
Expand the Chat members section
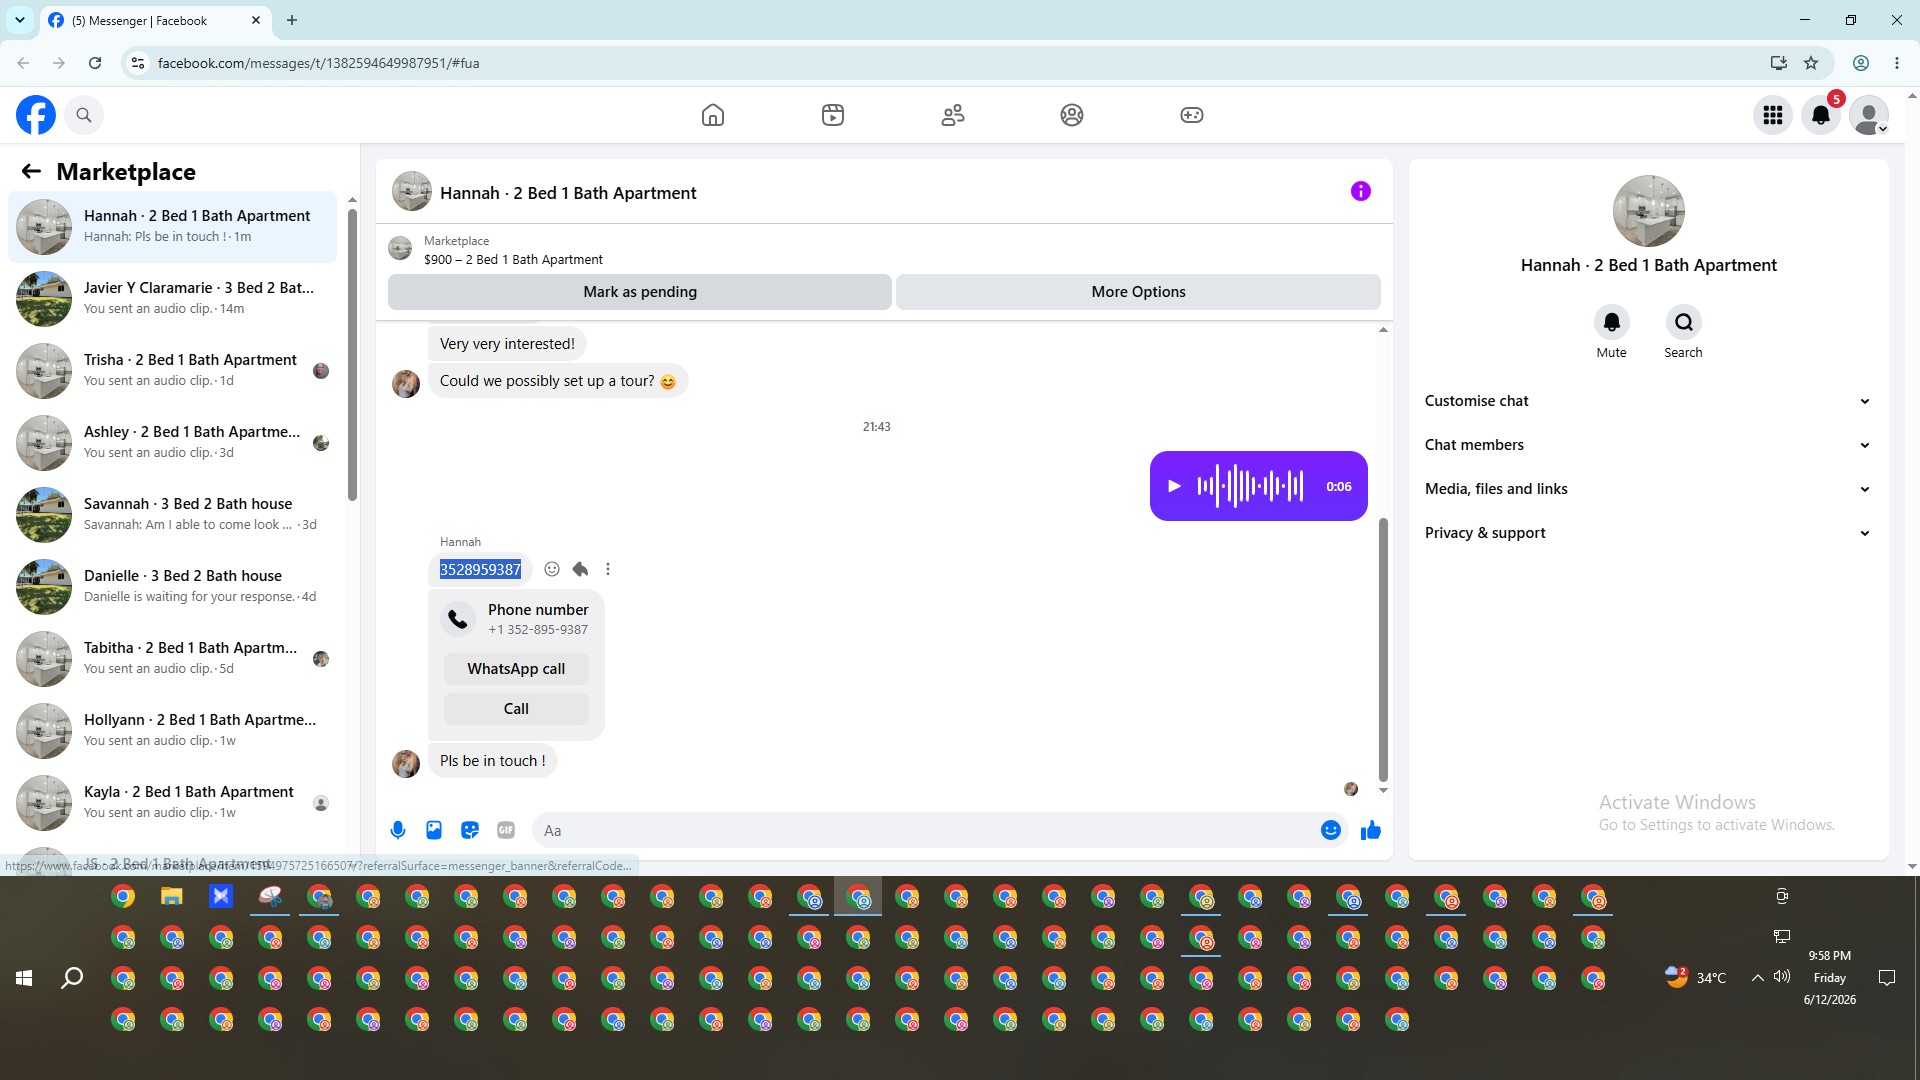tap(1648, 445)
